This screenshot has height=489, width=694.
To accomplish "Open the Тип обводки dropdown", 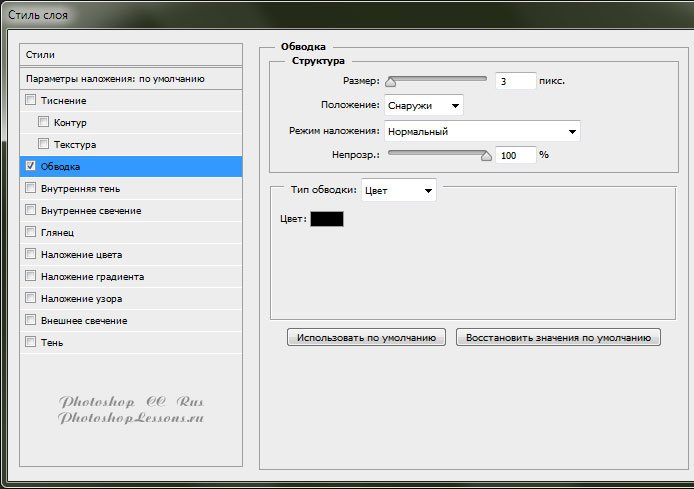I will 398,189.
